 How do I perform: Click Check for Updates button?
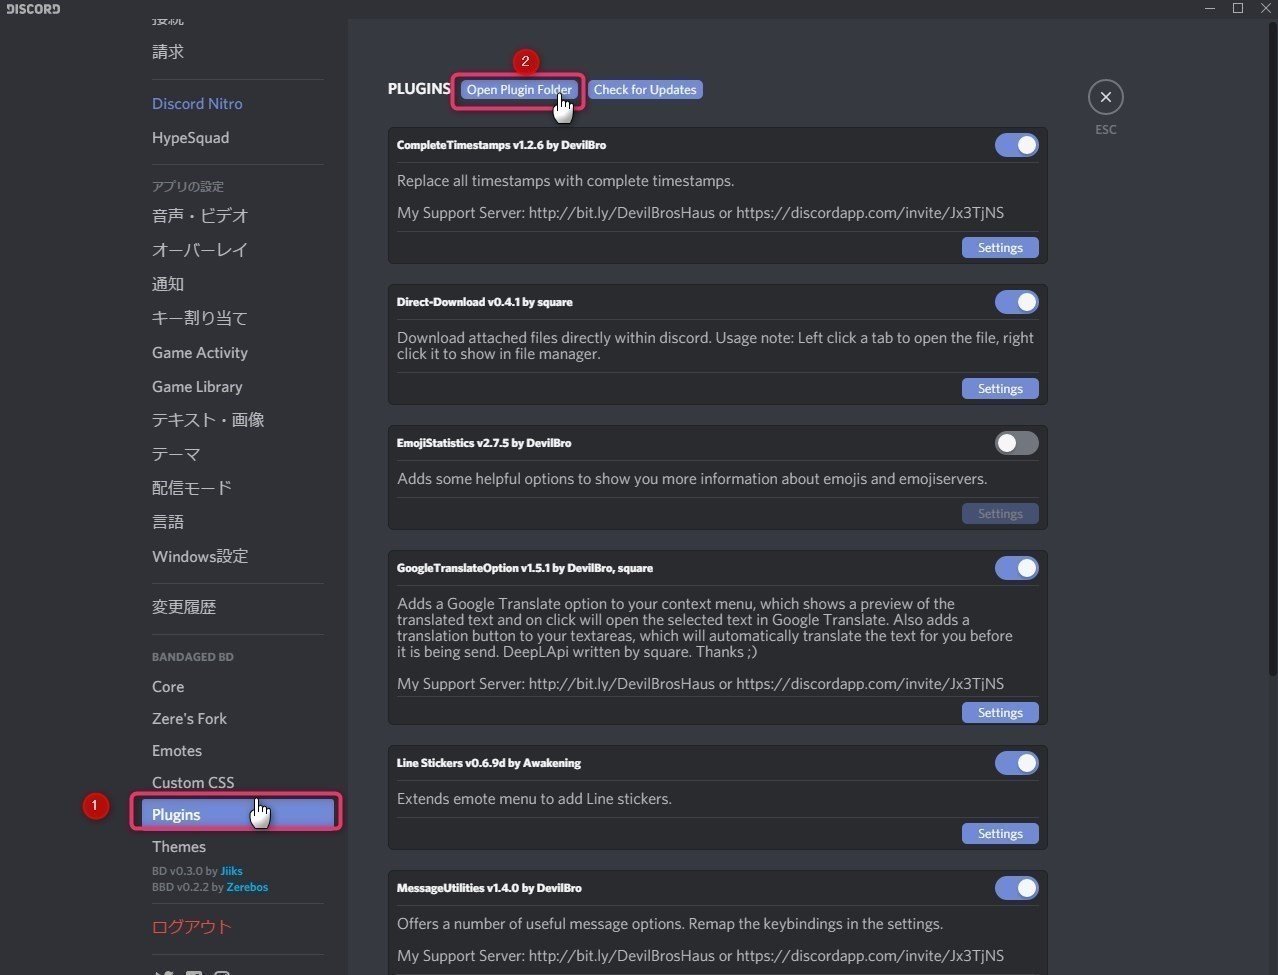(x=645, y=90)
